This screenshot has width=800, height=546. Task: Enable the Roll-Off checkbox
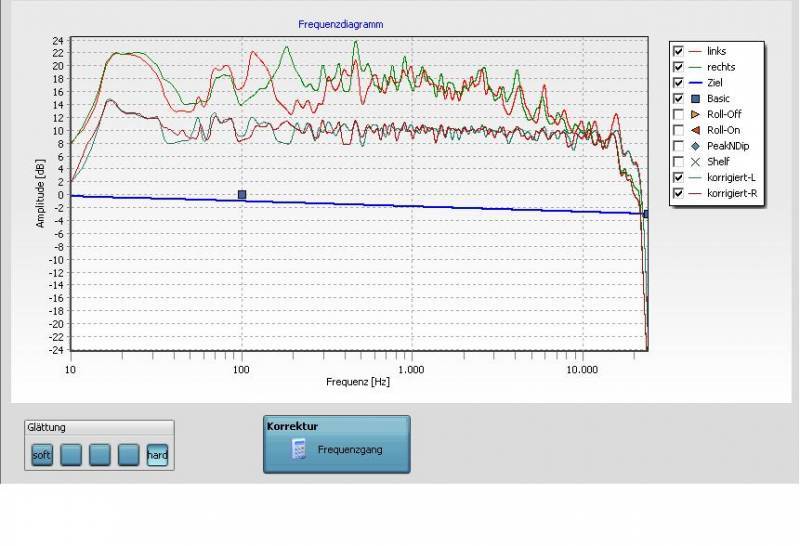coord(678,114)
